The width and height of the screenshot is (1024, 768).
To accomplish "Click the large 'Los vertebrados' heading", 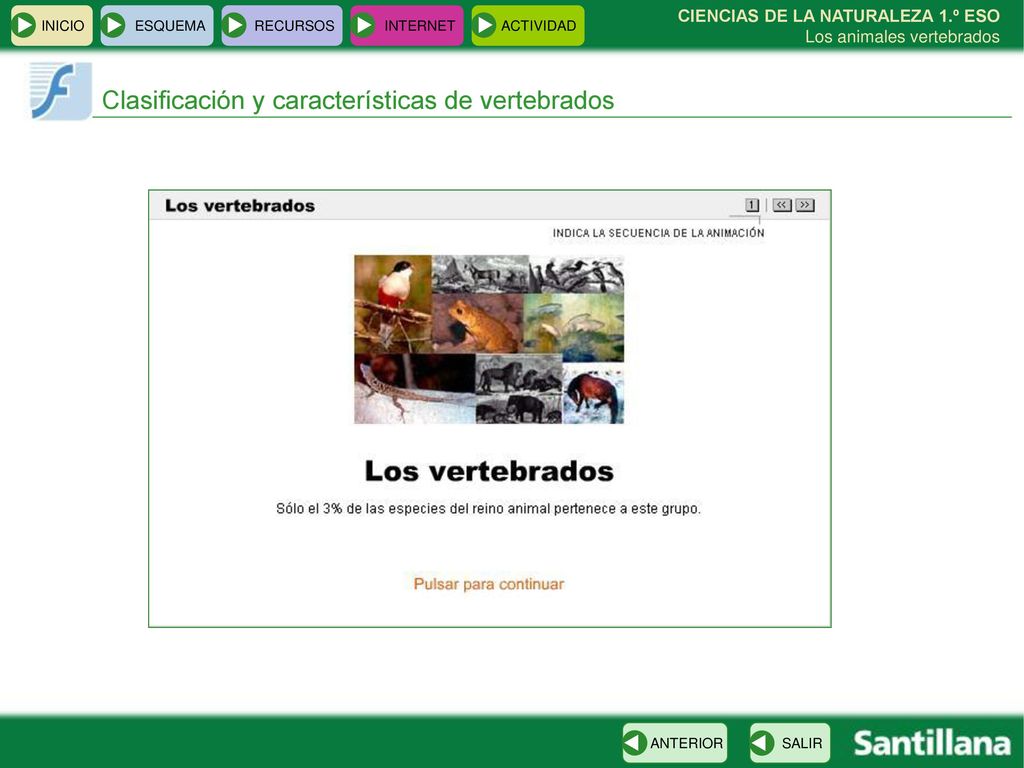I will click(489, 471).
